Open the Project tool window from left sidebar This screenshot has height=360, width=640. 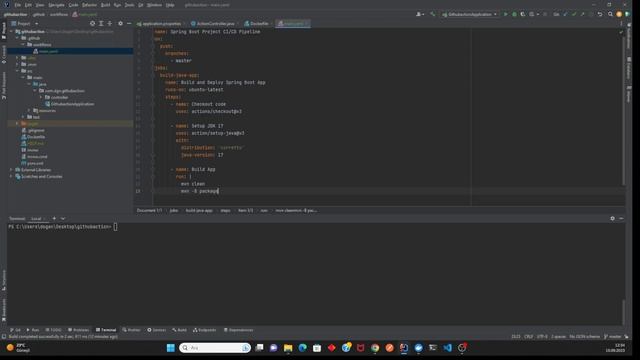[4, 30]
